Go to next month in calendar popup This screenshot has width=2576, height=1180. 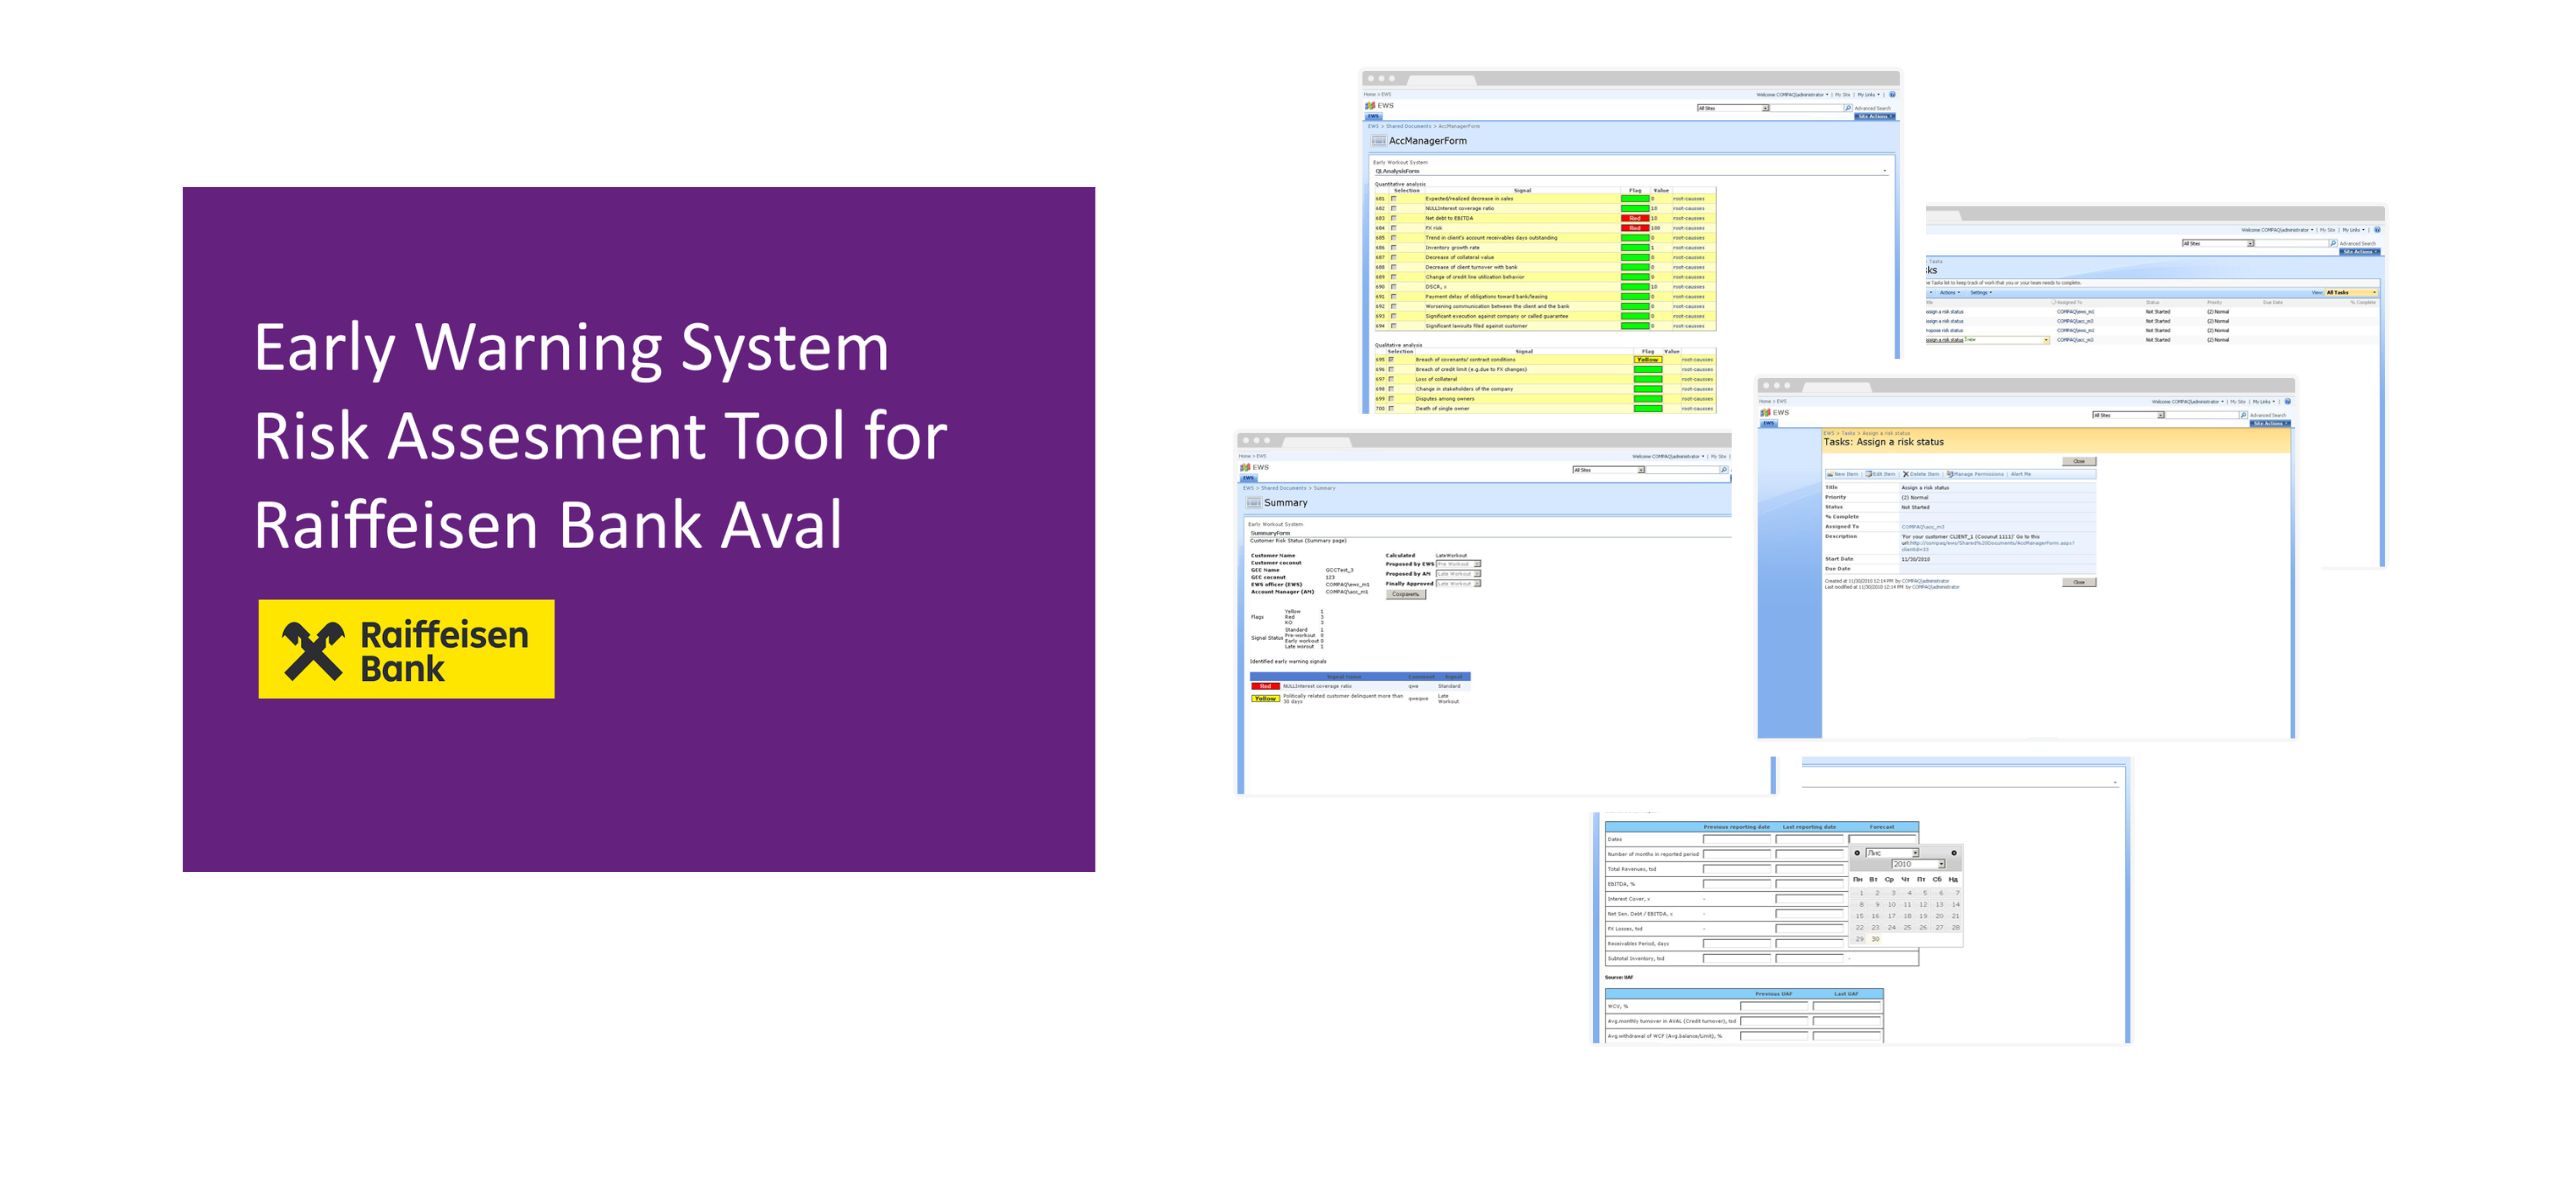(x=1954, y=853)
